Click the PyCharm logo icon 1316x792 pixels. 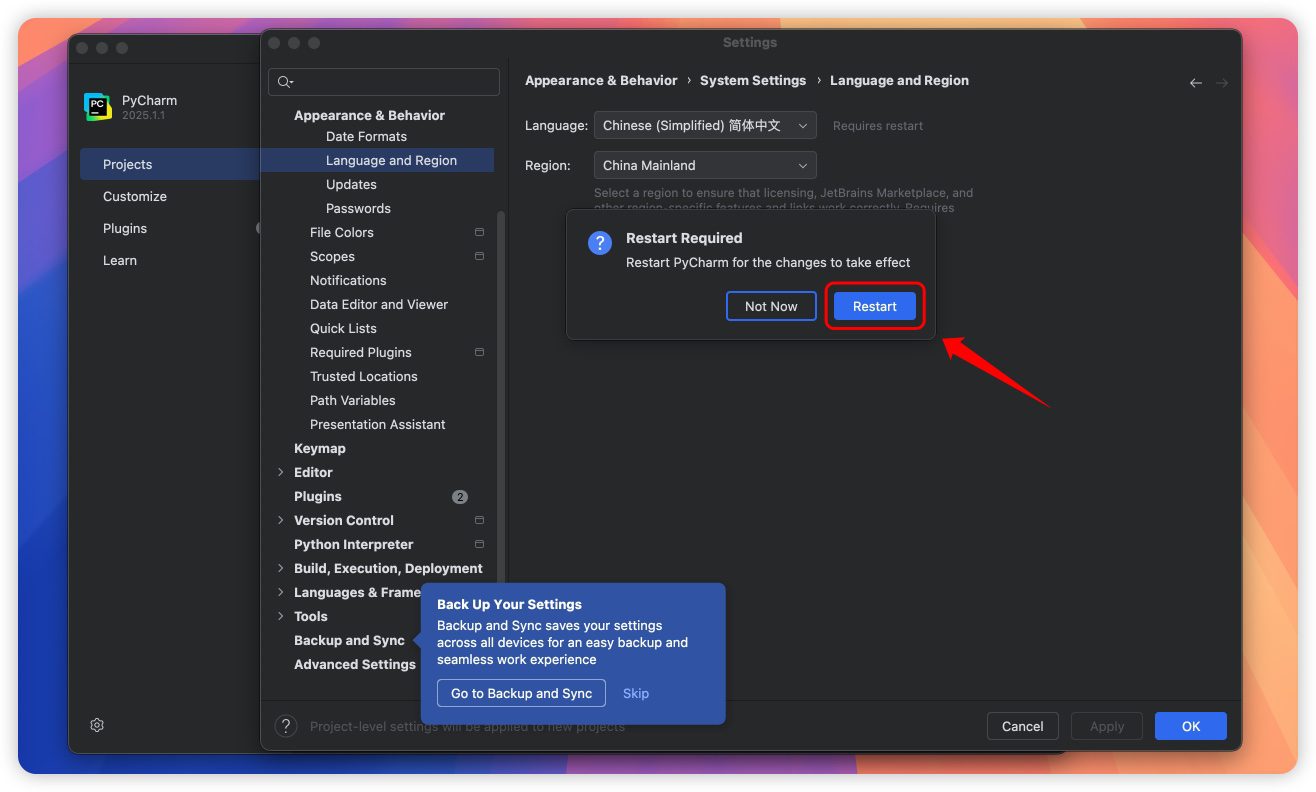tap(98, 107)
